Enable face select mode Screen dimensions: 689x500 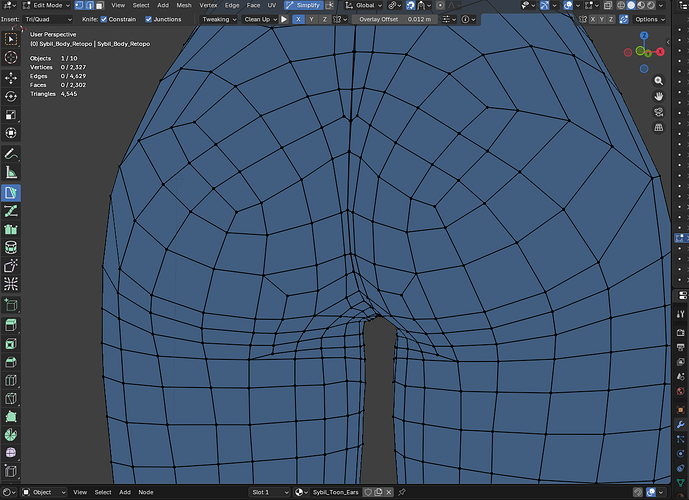[x=100, y=5]
